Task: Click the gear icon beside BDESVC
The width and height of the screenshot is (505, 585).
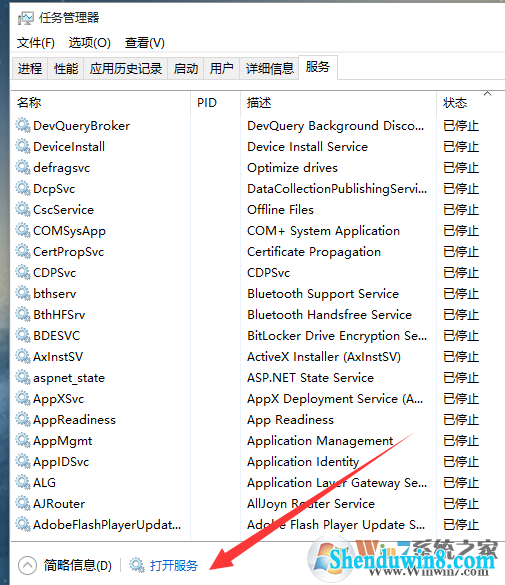Action: (x=23, y=335)
